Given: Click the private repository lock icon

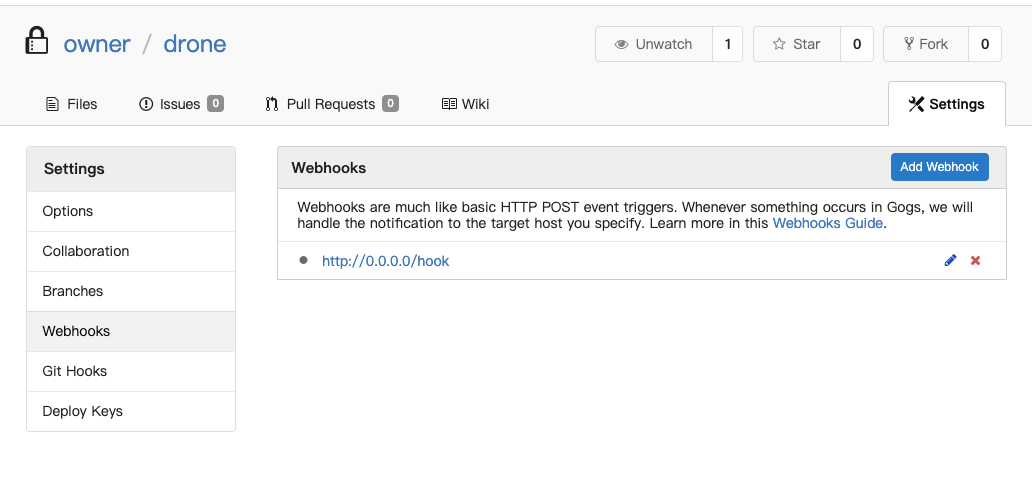Looking at the screenshot, I should click(37, 41).
